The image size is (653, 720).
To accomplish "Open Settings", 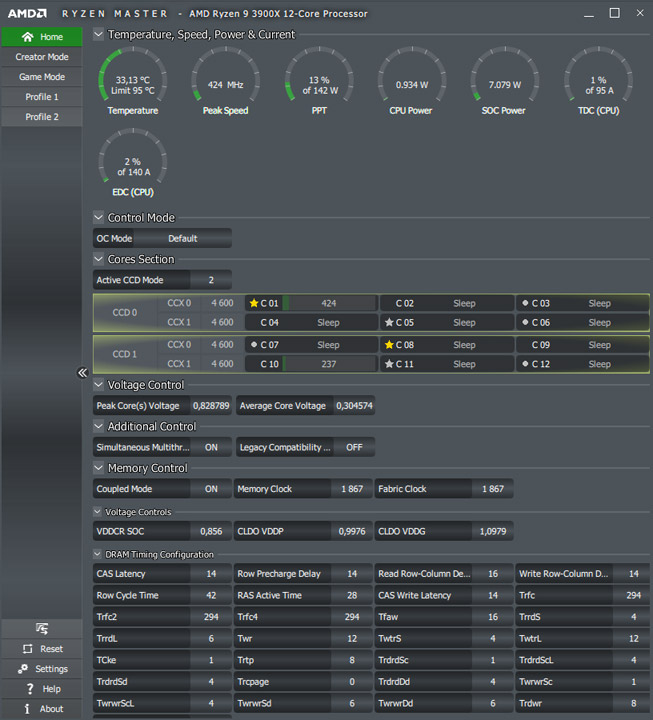I will pos(42,669).
